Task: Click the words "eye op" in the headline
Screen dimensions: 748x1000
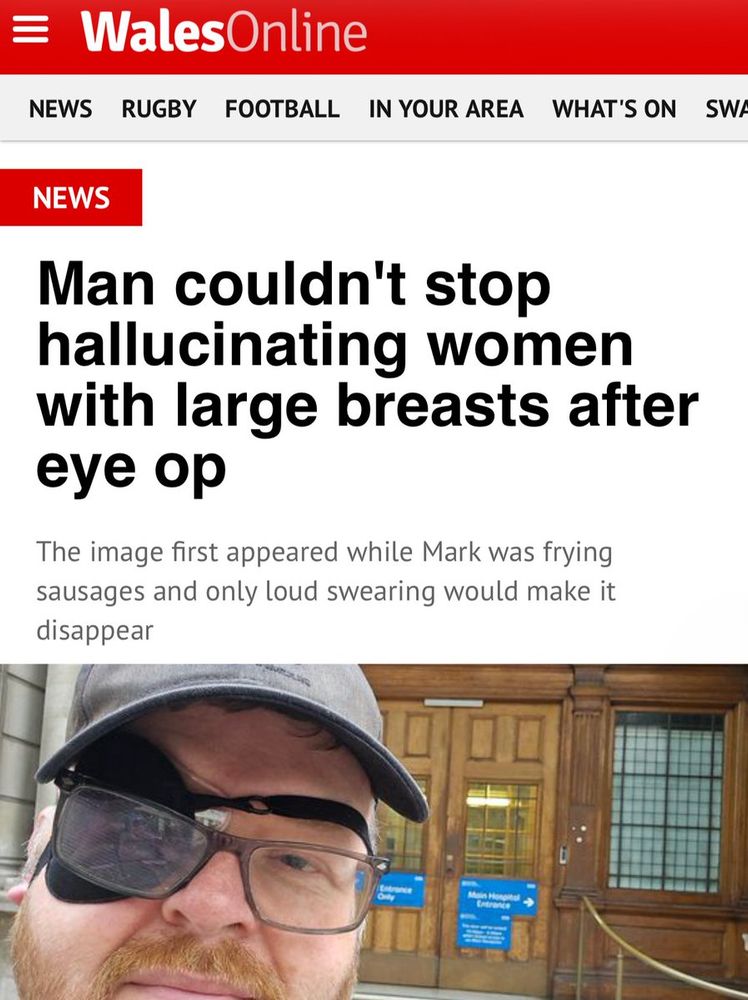Action: [x=131, y=469]
